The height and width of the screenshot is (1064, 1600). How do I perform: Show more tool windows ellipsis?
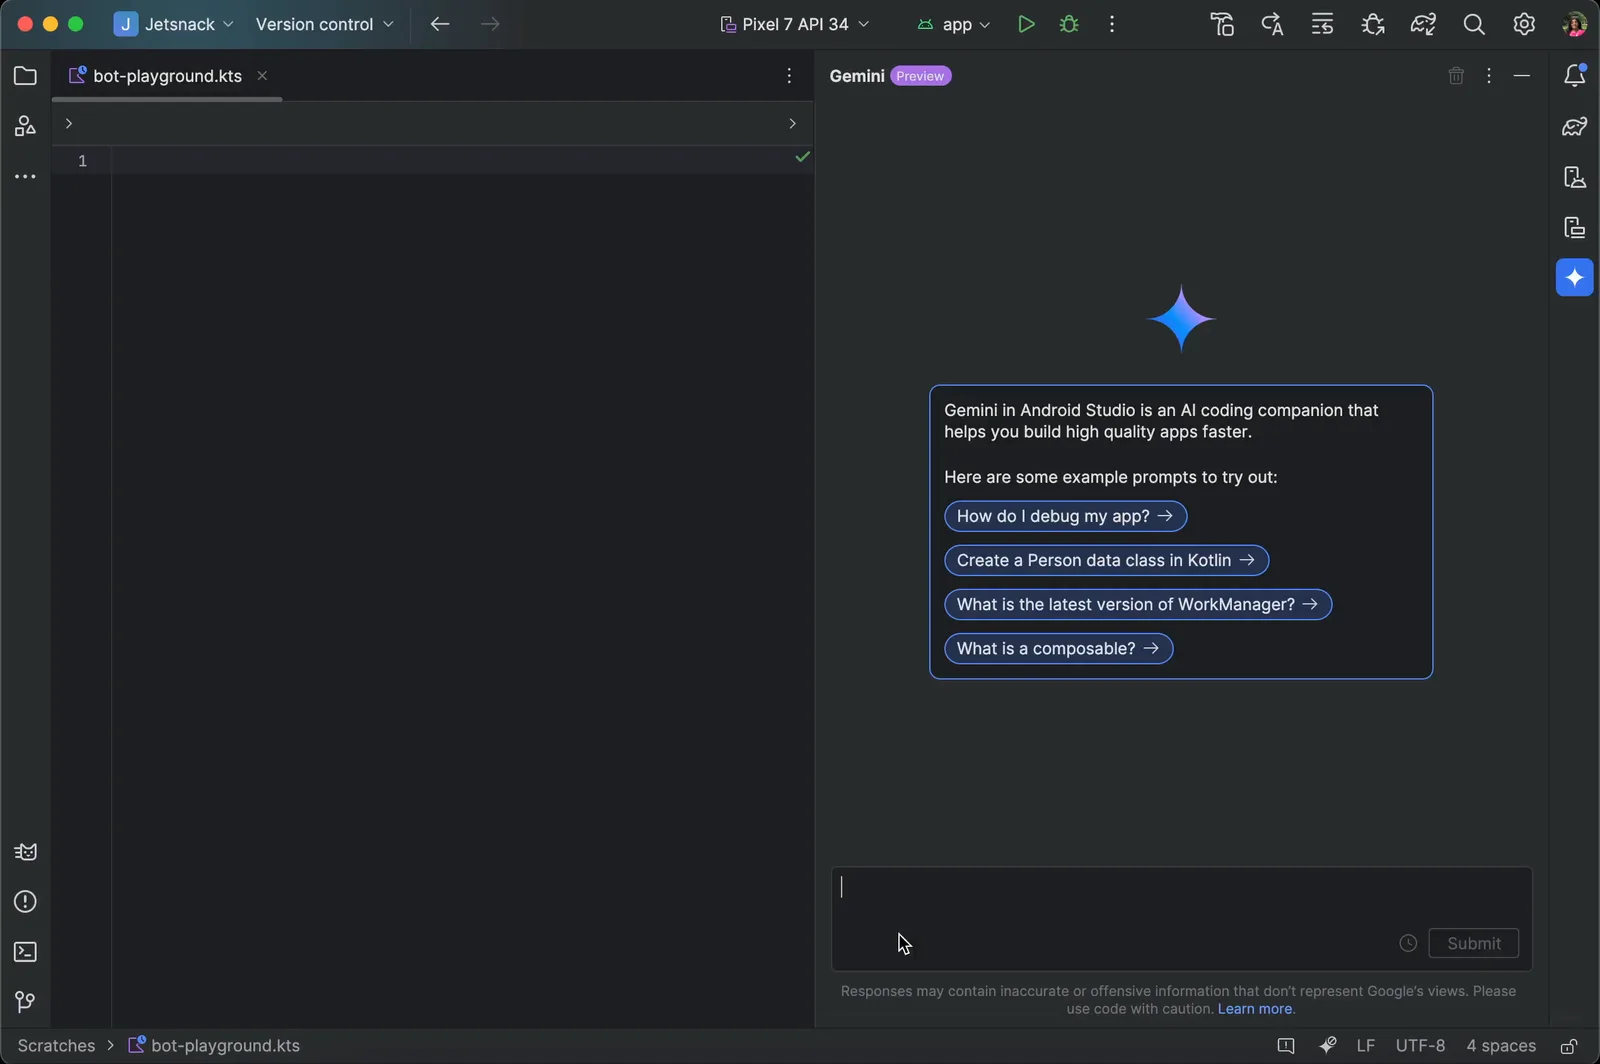[x=25, y=177]
